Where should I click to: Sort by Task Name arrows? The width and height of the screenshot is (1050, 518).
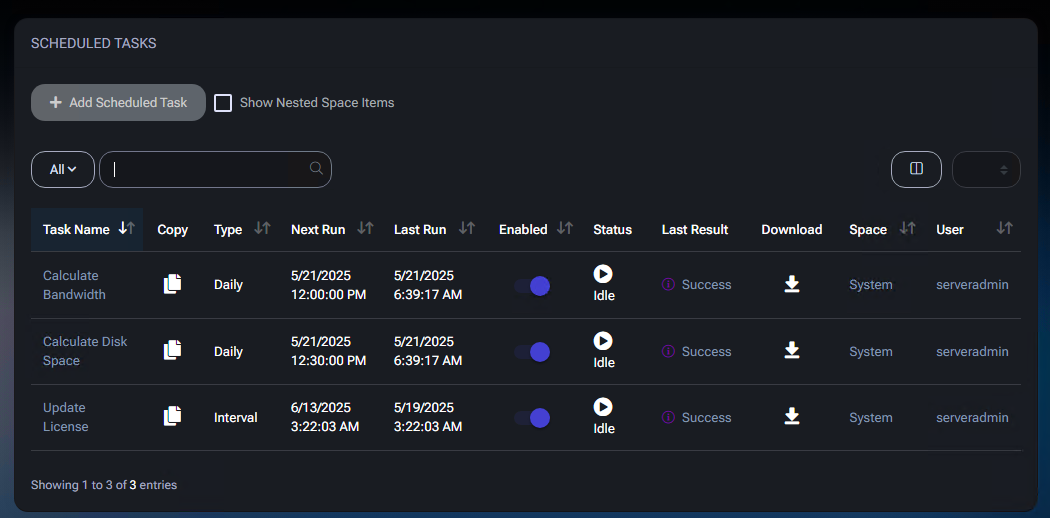(x=127, y=229)
